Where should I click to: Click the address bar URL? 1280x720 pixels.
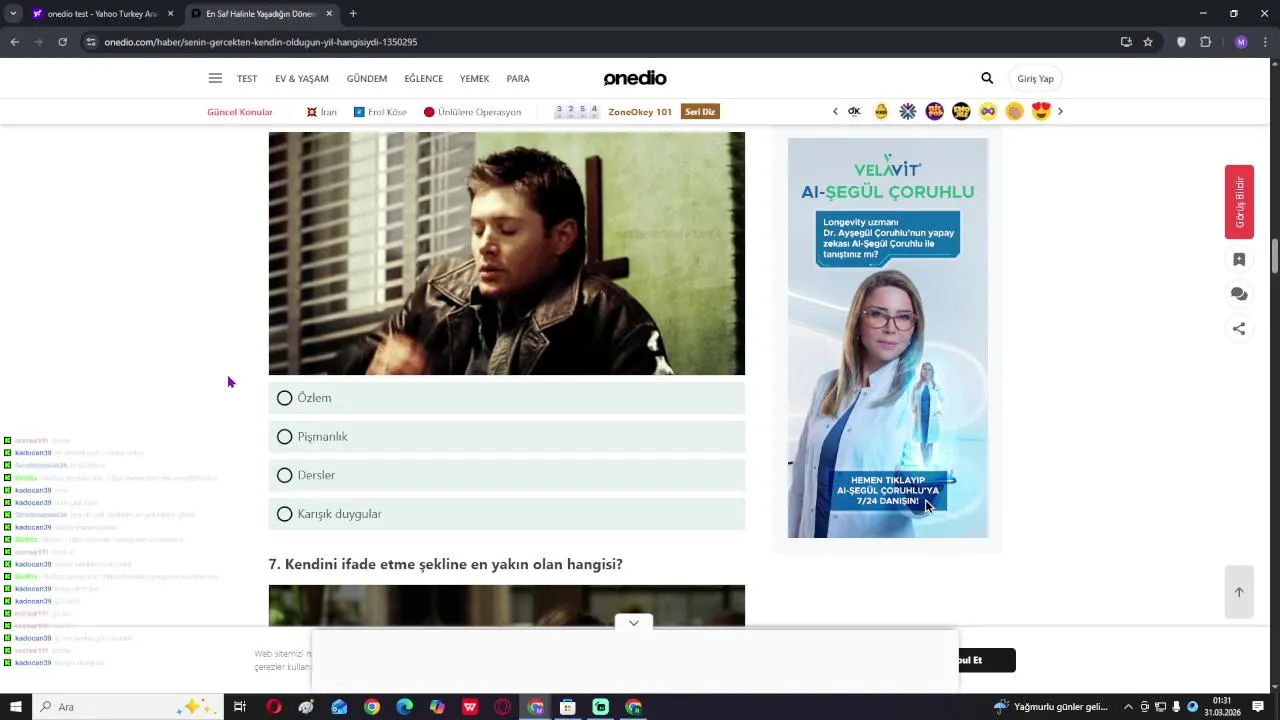click(x=260, y=42)
